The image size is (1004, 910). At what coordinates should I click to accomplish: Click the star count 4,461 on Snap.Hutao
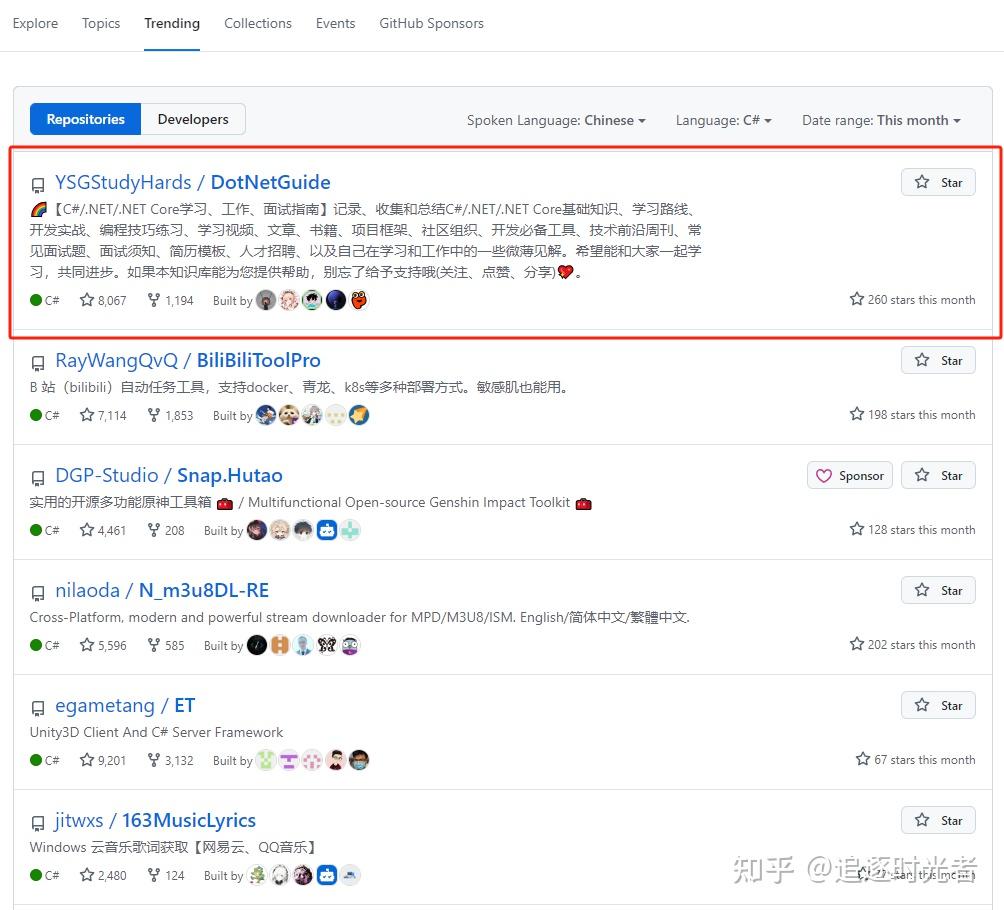110,530
